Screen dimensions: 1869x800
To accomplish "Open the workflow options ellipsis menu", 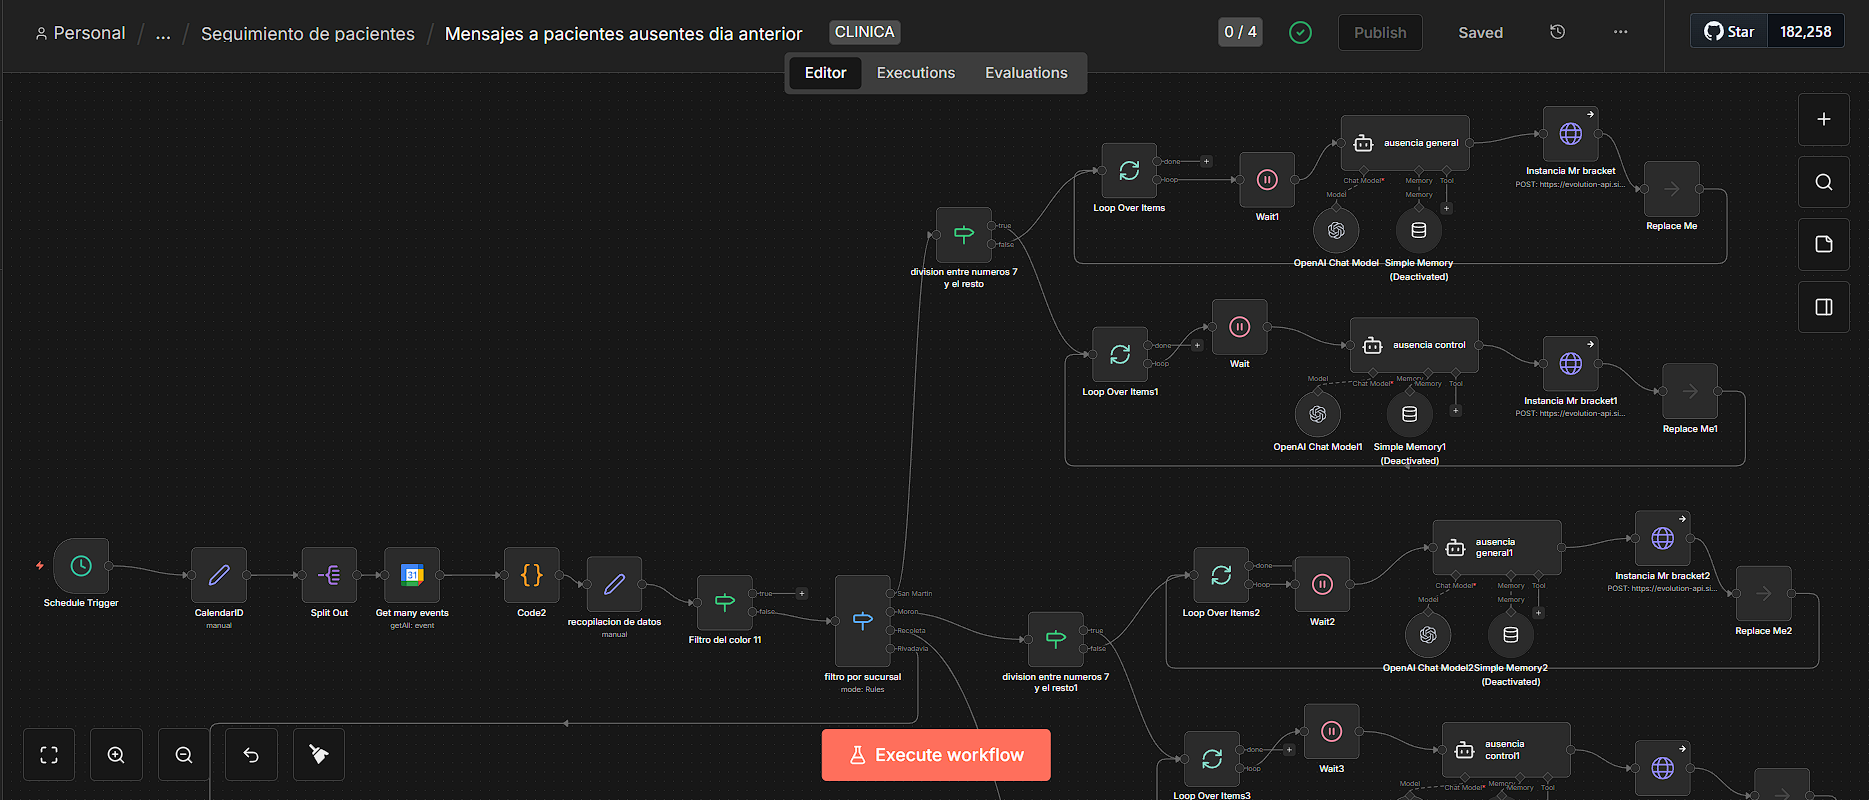I will coord(1621,32).
